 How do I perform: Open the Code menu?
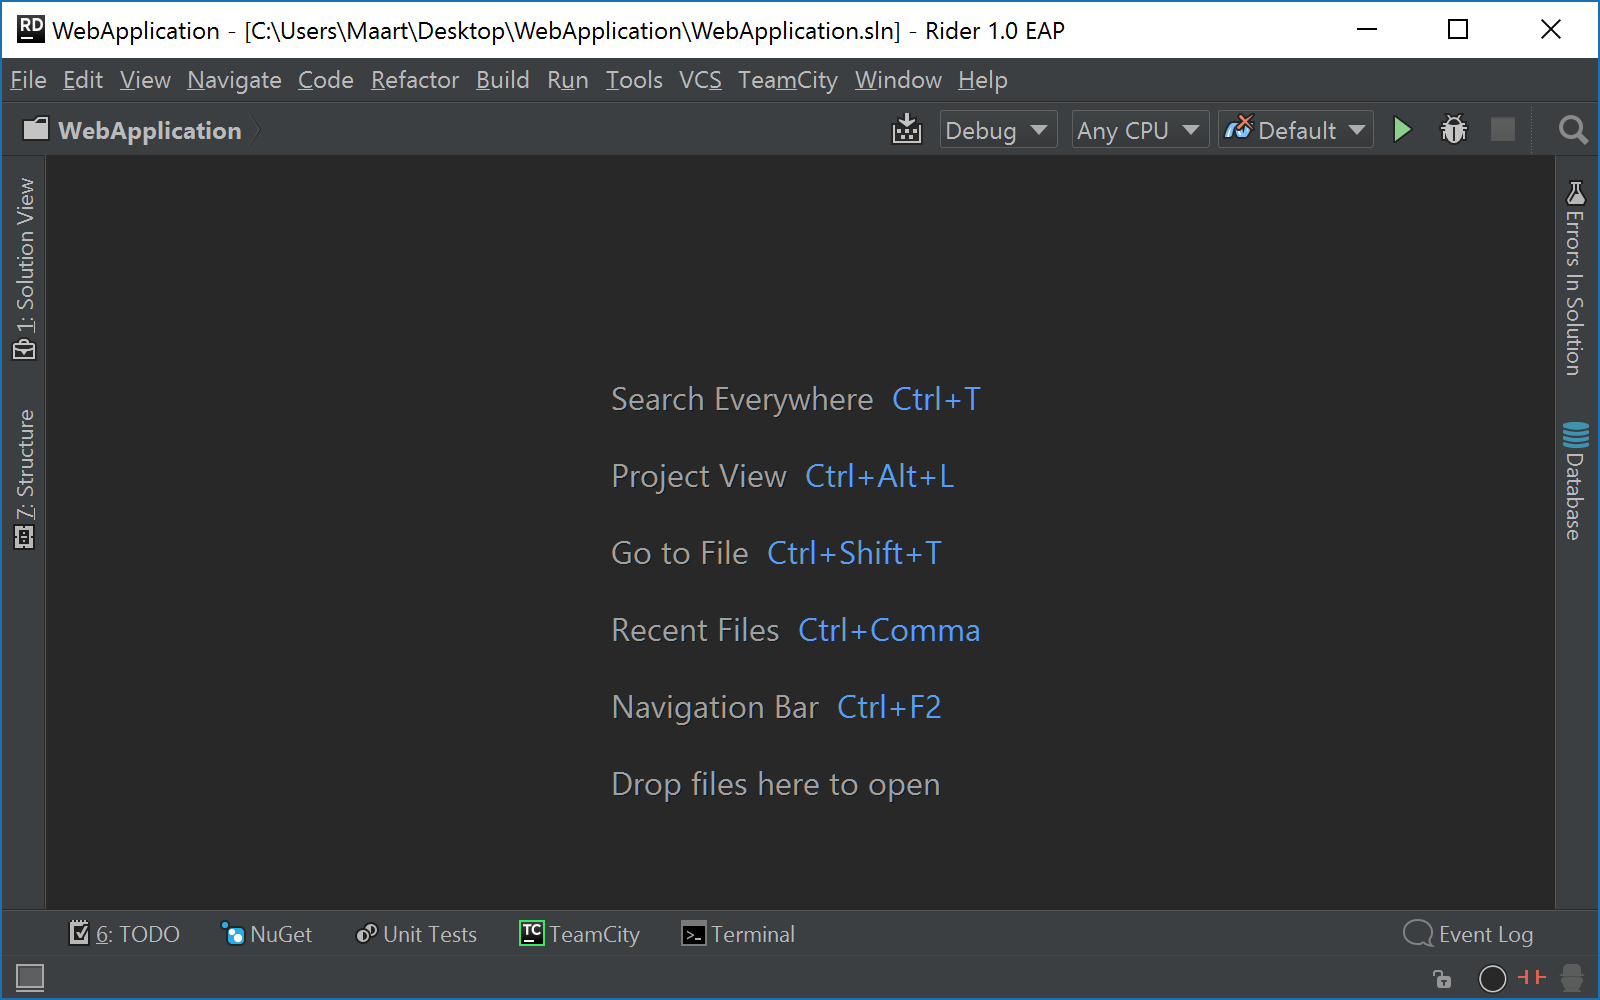(x=326, y=80)
